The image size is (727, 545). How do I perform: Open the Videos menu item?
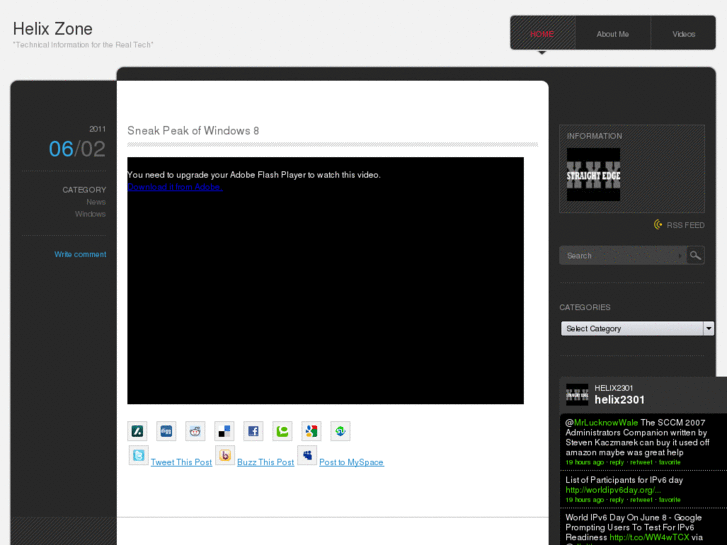pyautogui.click(x=683, y=34)
